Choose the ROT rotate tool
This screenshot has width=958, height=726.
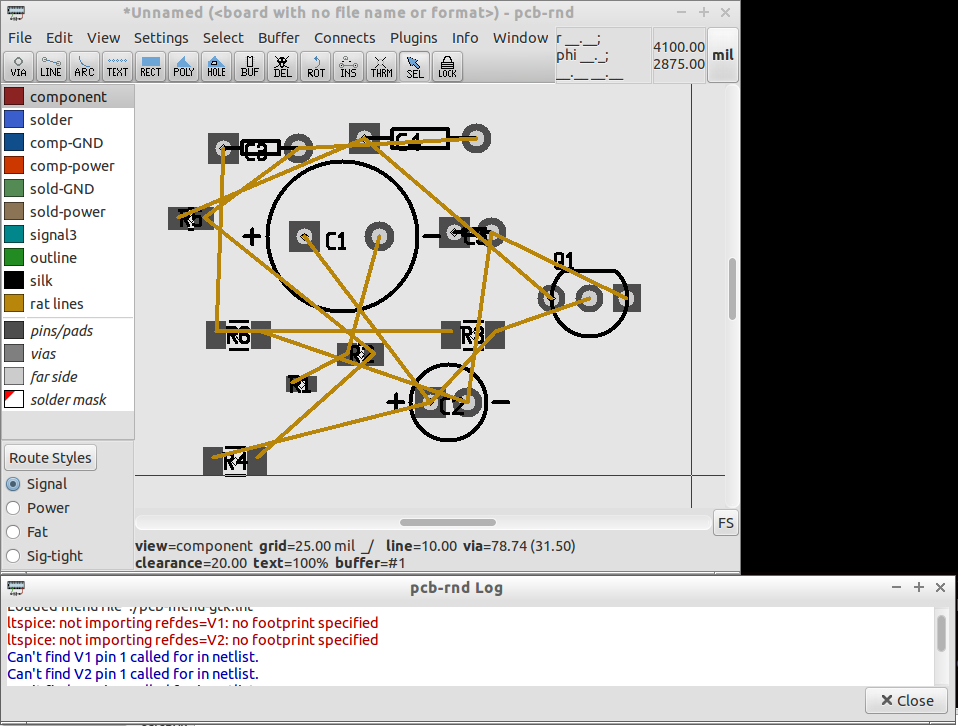point(315,66)
